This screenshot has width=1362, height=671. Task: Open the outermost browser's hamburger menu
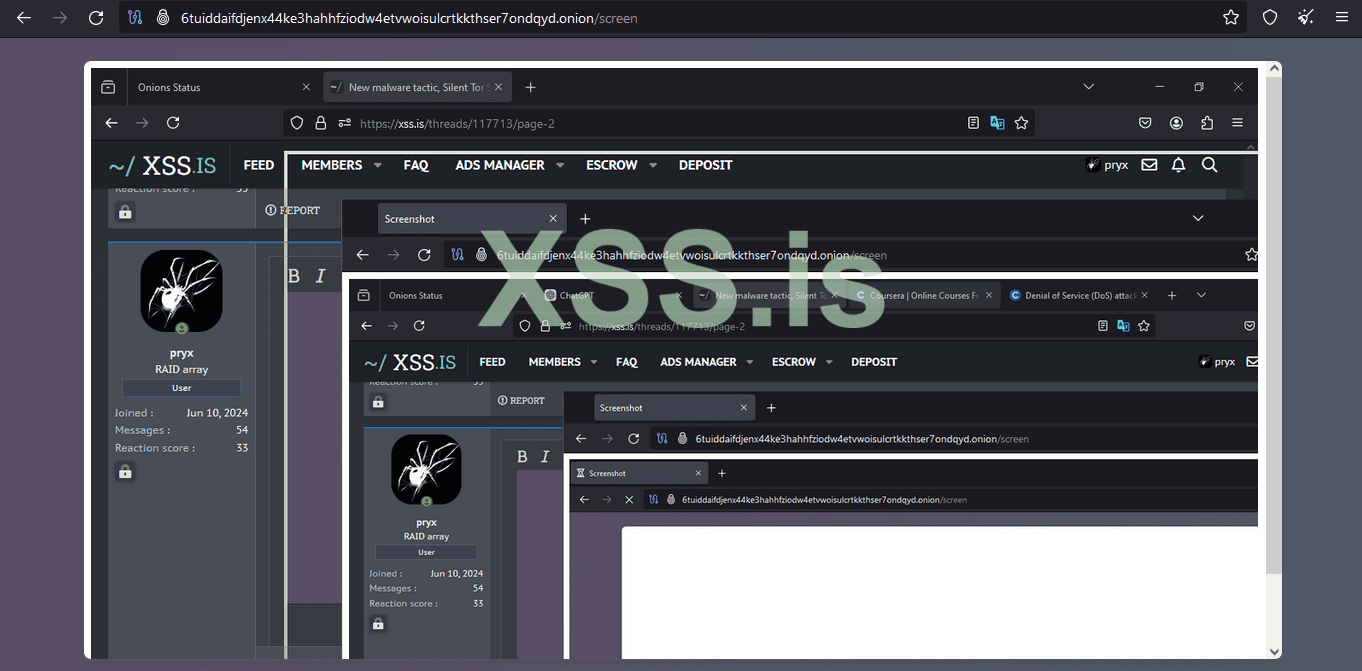pos(1342,18)
